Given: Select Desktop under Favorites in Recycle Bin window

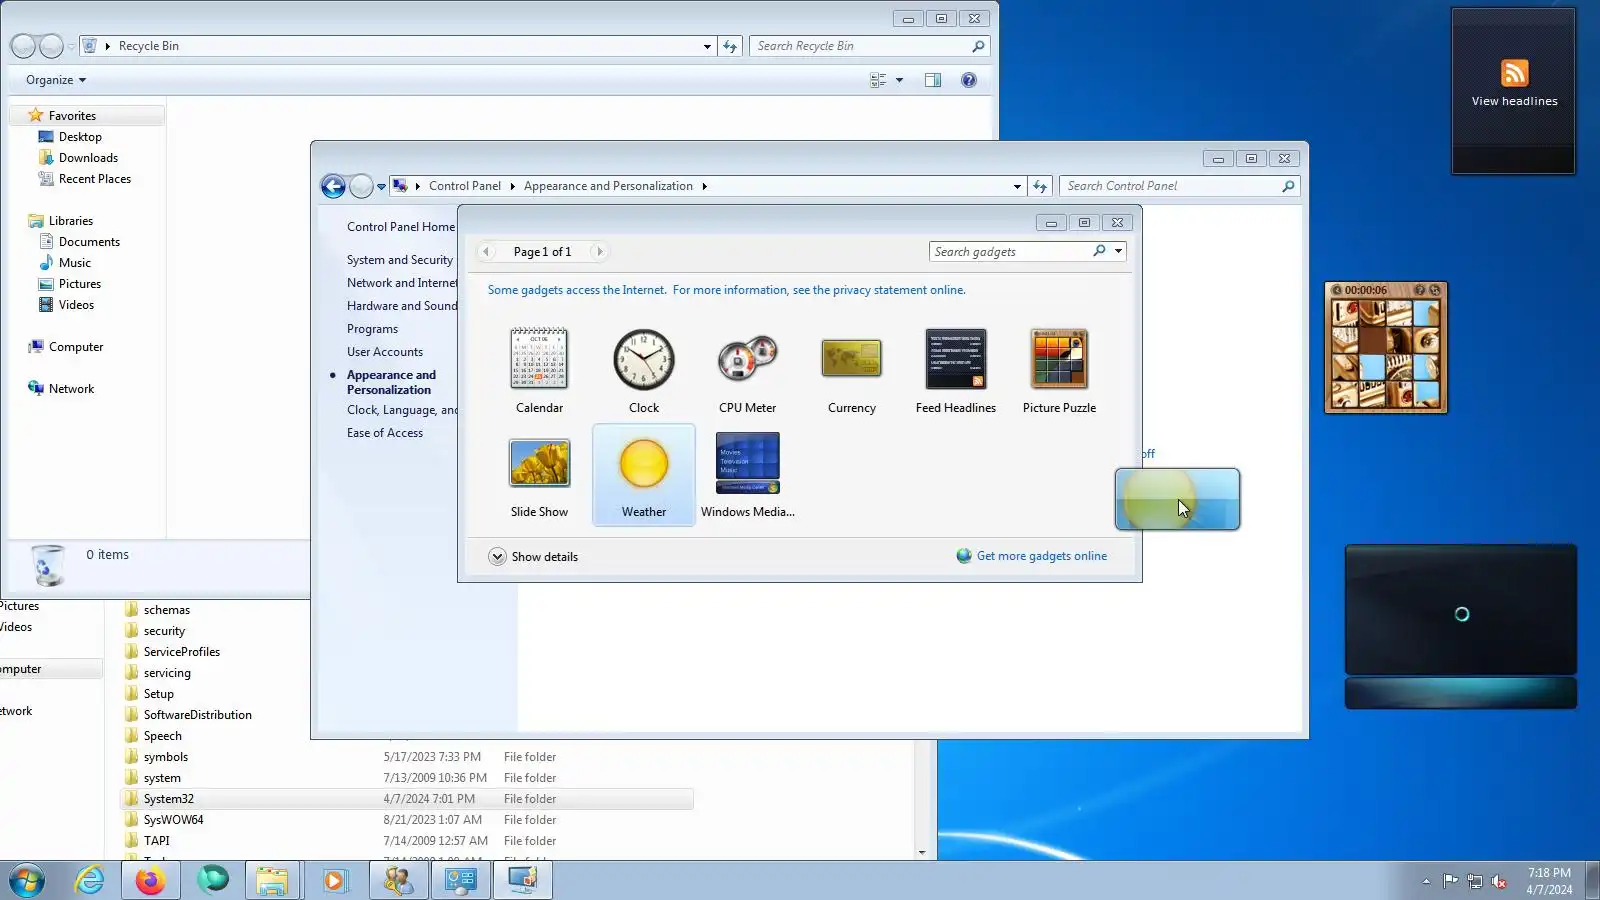Looking at the screenshot, I should tap(80, 137).
